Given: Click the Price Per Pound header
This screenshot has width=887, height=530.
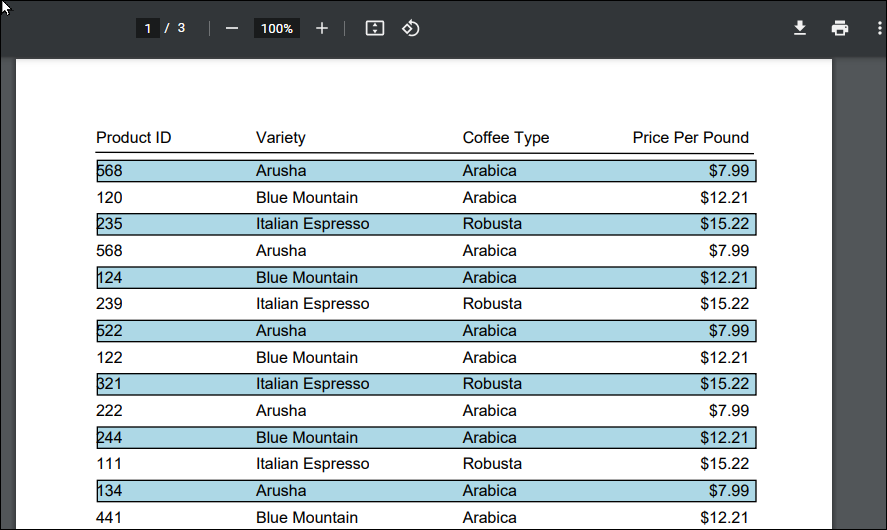Looking at the screenshot, I should point(690,138).
